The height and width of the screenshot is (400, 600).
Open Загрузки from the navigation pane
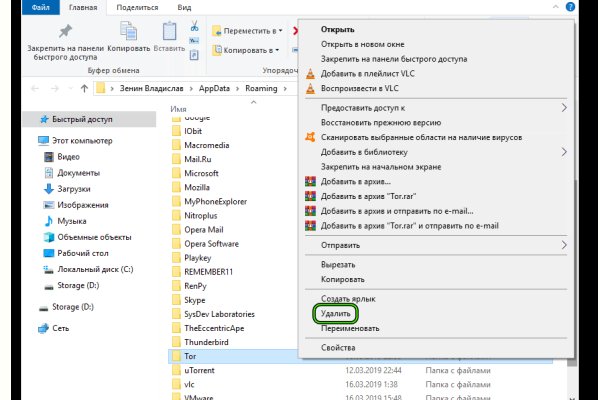(x=50, y=188)
